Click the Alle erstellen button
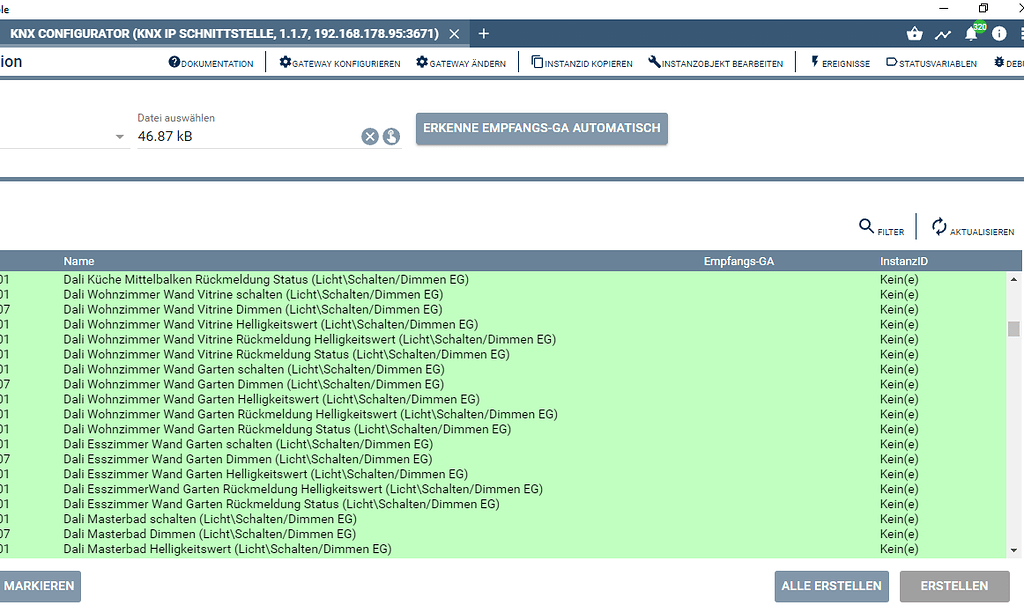The height and width of the screenshot is (613, 1024). click(x=831, y=586)
